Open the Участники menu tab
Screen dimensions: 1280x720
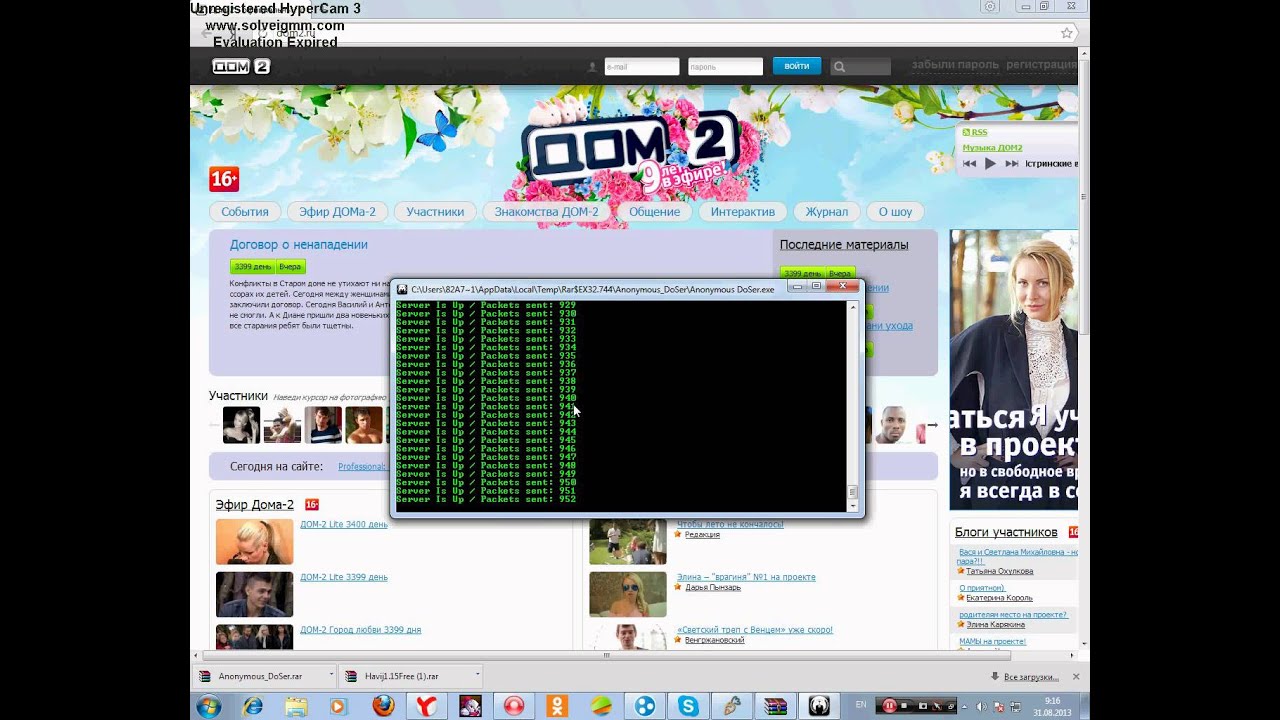435,212
